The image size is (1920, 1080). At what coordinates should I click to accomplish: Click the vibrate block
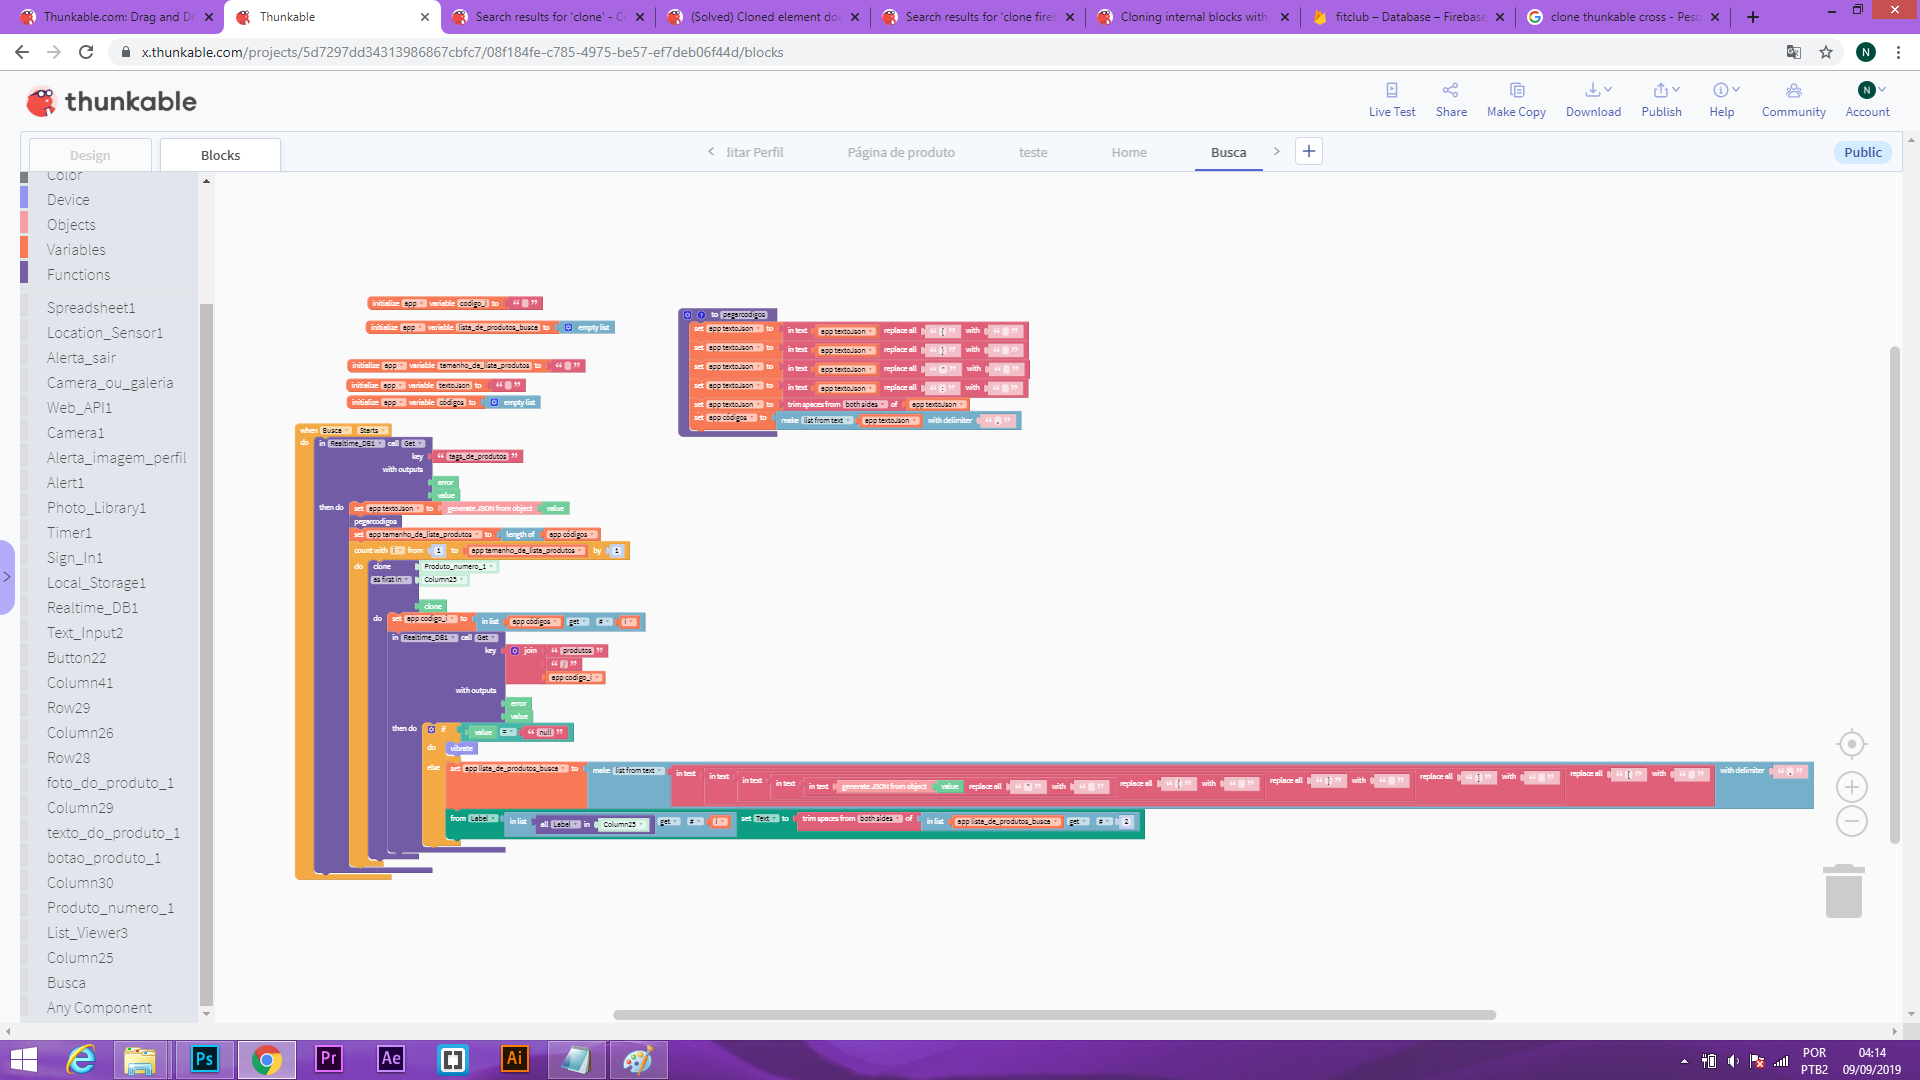461,748
